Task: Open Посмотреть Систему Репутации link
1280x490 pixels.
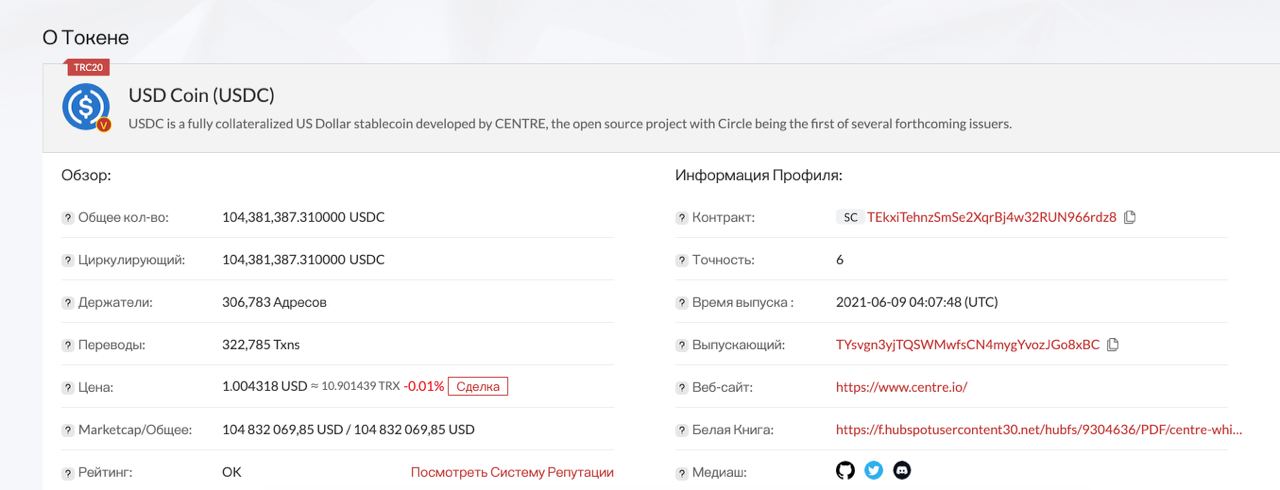Action: coord(512,472)
